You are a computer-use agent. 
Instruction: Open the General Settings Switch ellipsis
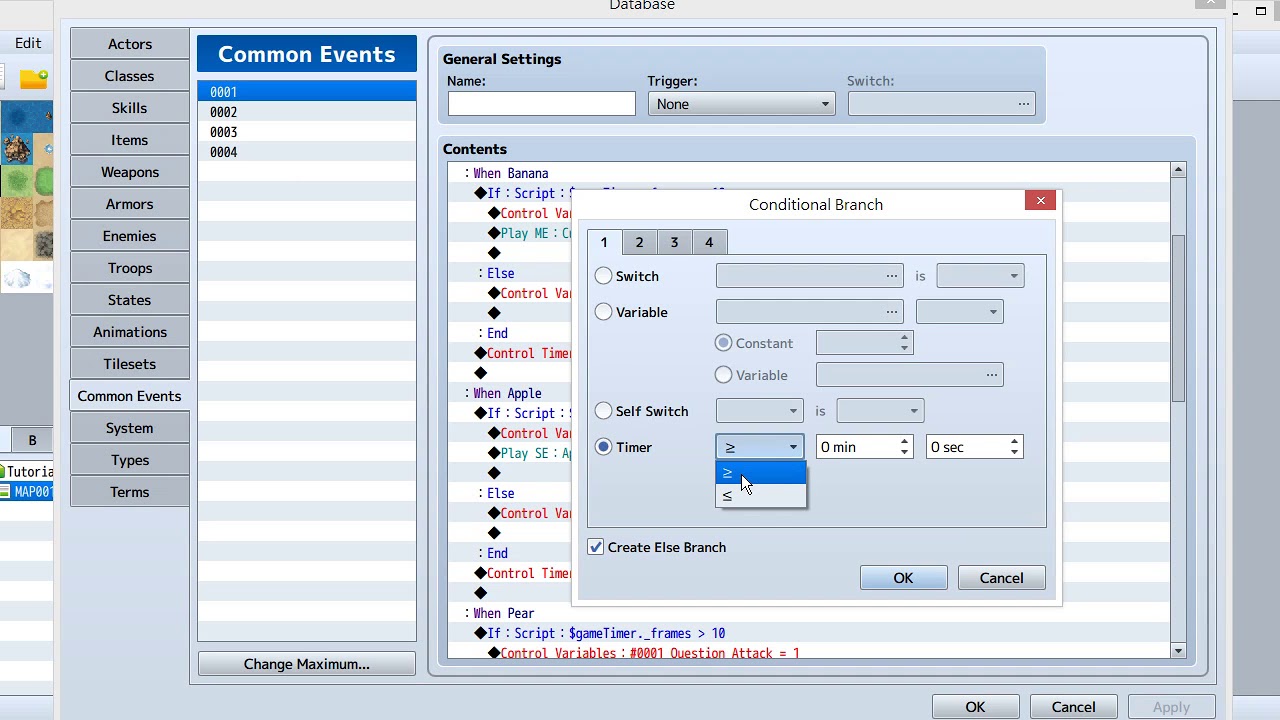1024,104
